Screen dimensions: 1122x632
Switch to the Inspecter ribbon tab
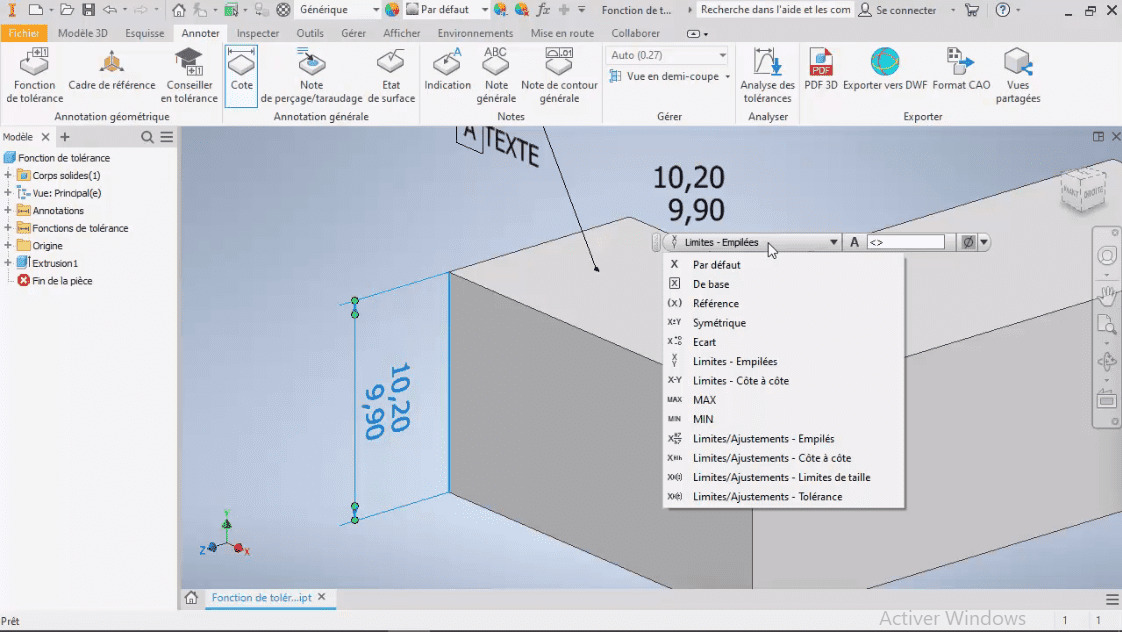[258, 33]
